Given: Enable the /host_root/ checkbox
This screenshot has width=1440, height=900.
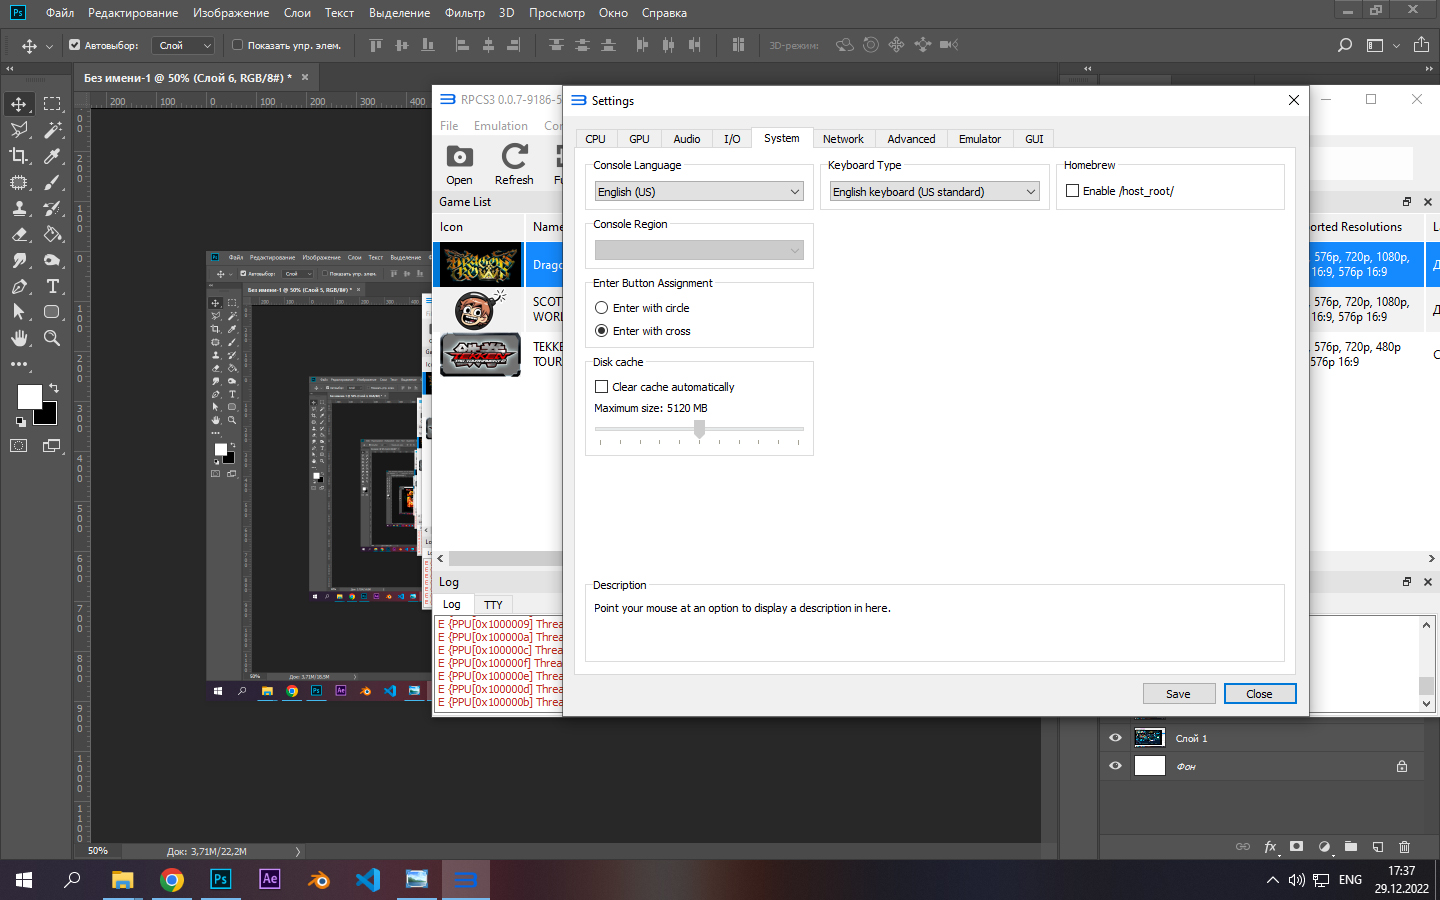Looking at the screenshot, I should (1072, 191).
